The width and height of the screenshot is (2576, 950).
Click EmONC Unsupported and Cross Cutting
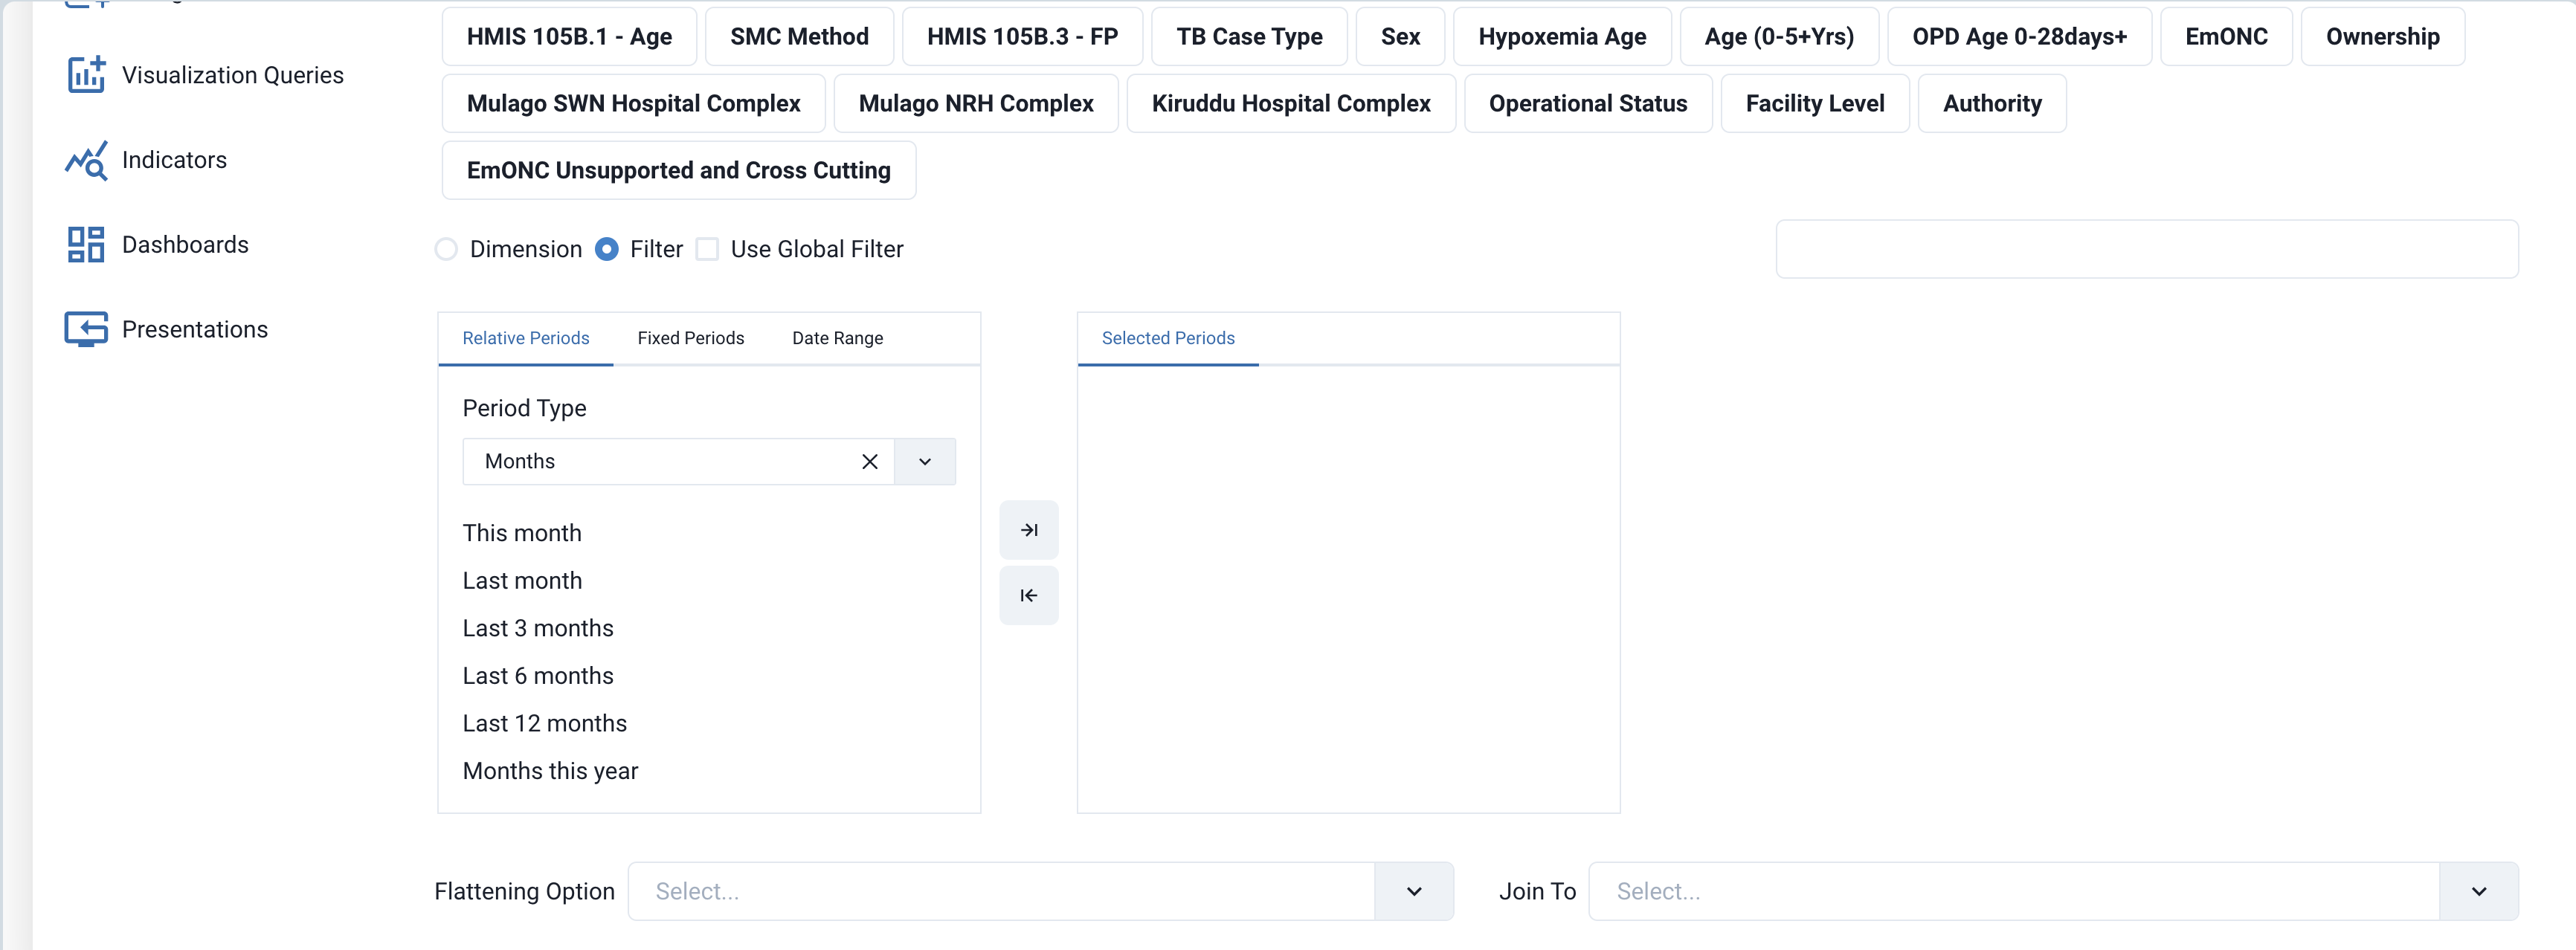point(679,171)
